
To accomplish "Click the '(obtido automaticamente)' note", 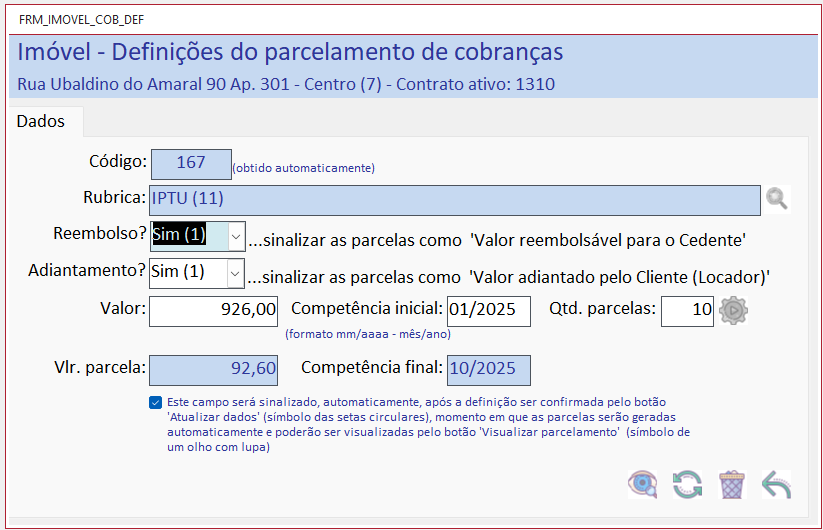I will (303, 168).
